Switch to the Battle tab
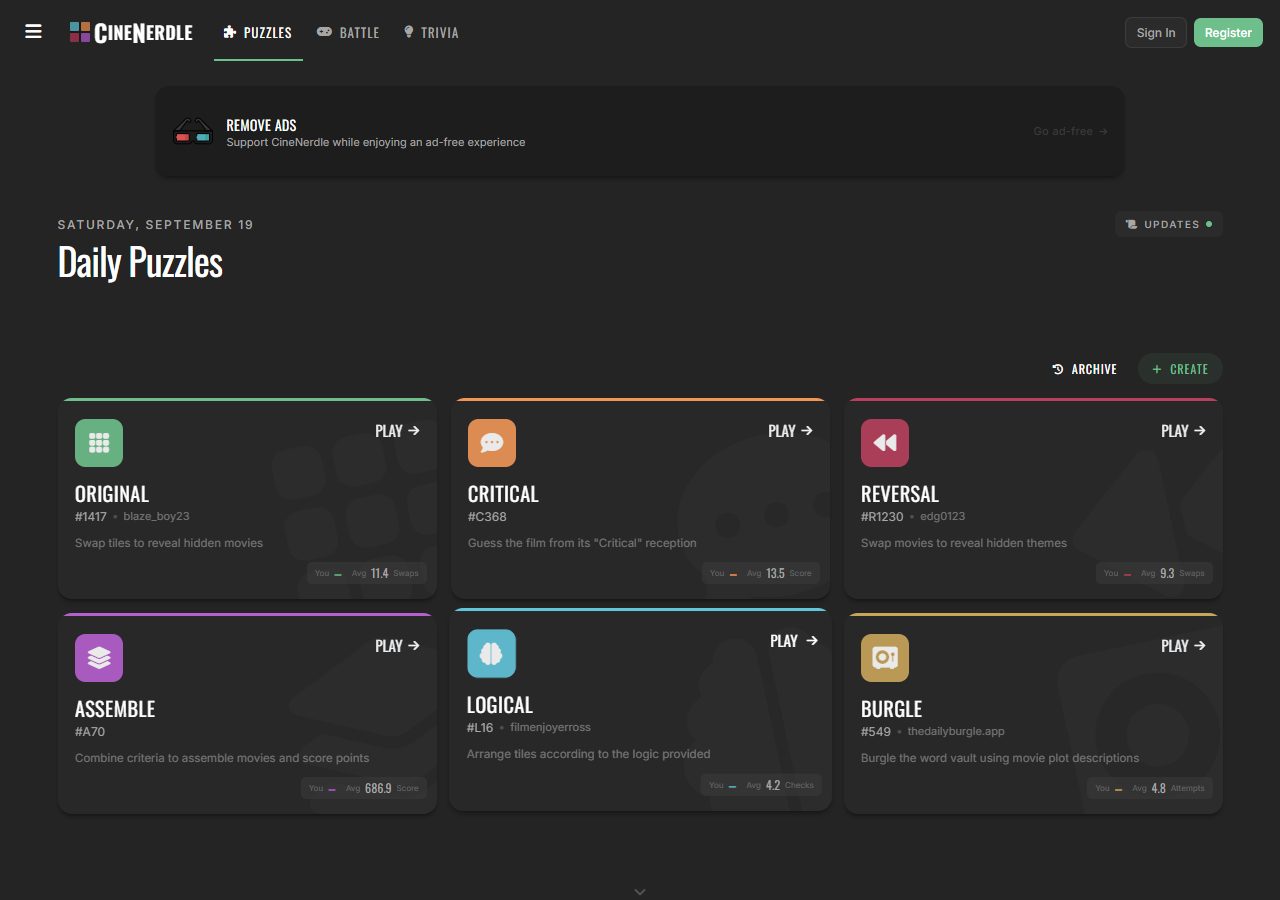 pyautogui.click(x=348, y=33)
